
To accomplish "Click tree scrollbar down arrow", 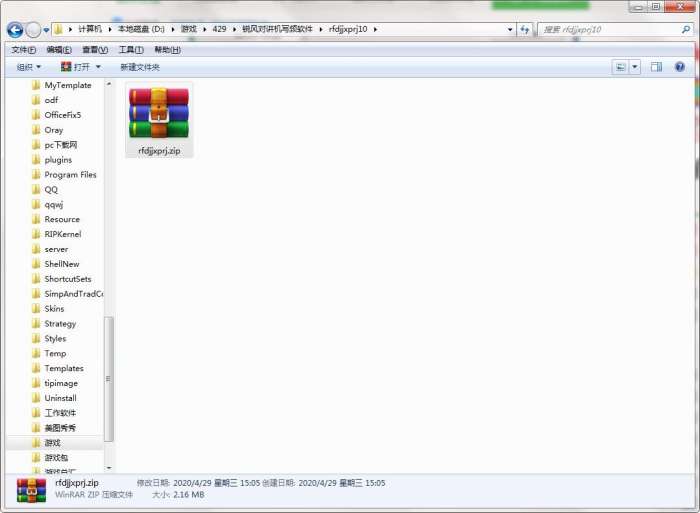I will point(108,468).
